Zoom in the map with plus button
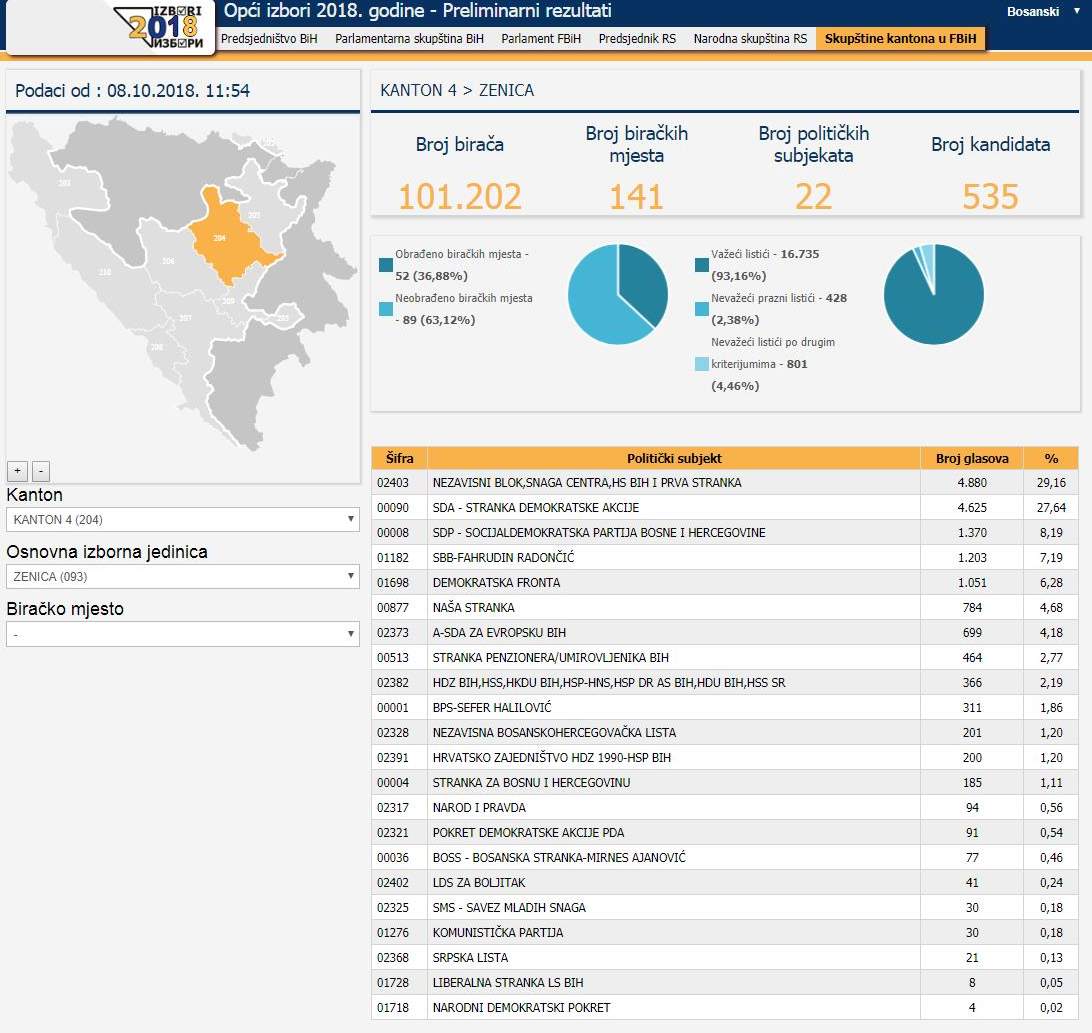 pyautogui.click(x=17, y=471)
